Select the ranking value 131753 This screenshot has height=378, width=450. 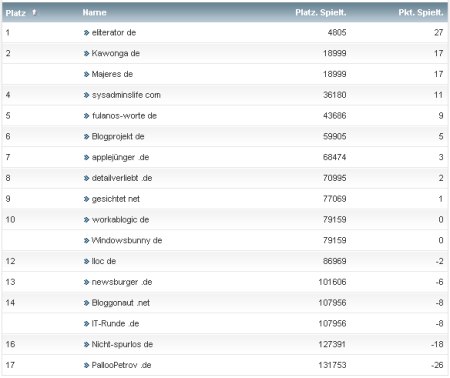coord(332,365)
